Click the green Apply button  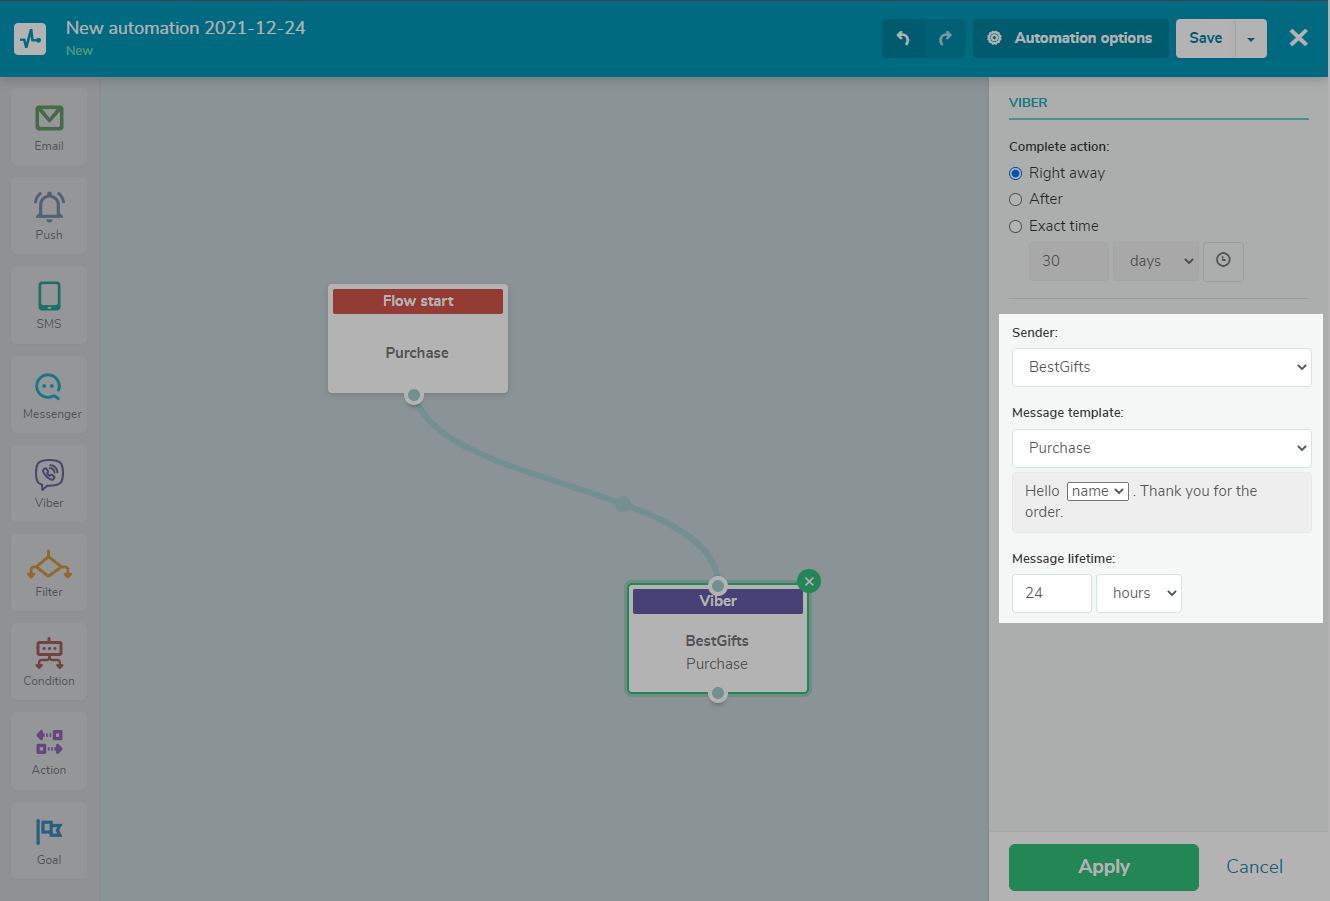pyautogui.click(x=1103, y=867)
